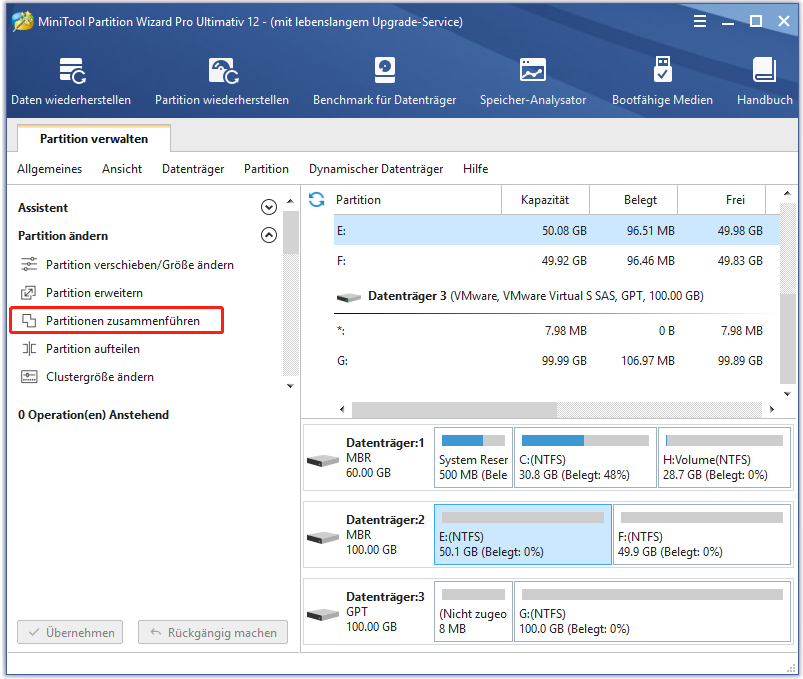Select the F: partition row
This screenshot has width=803, height=679.
click(x=557, y=261)
